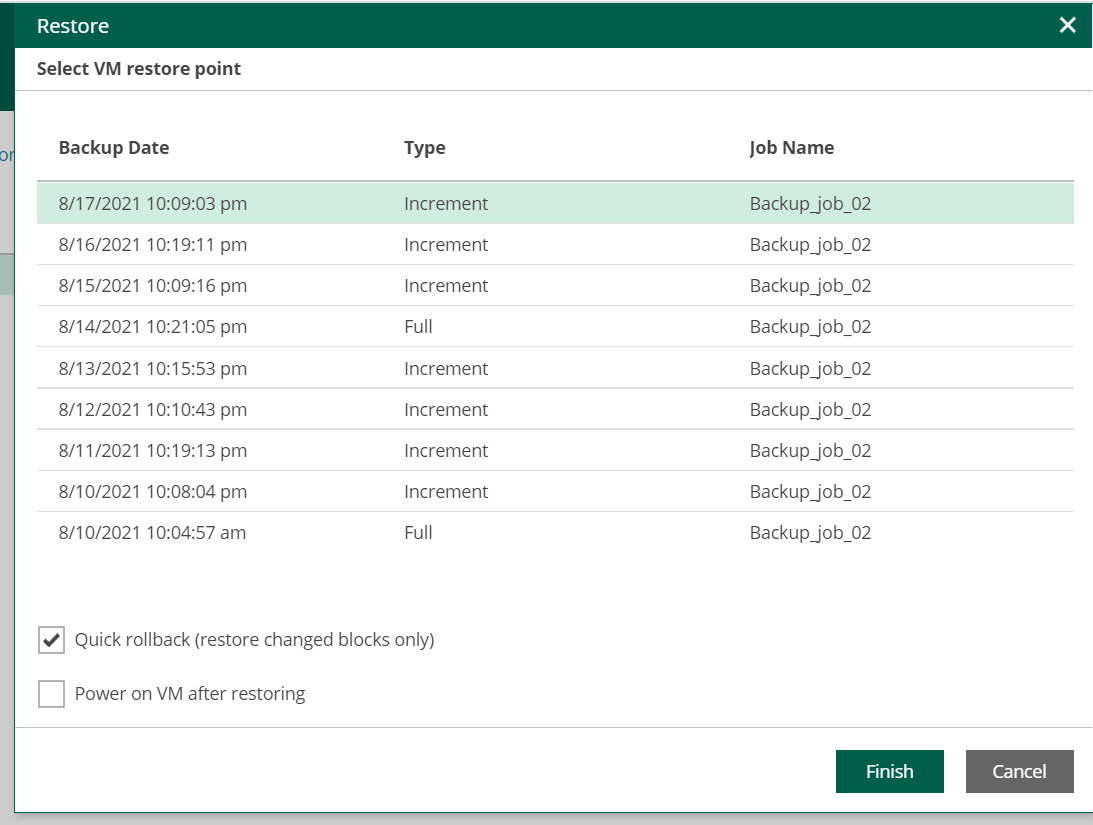This screenshot has height=825, width=1093.
Task: Sort the list by Type column
Action: click(424, 147)
